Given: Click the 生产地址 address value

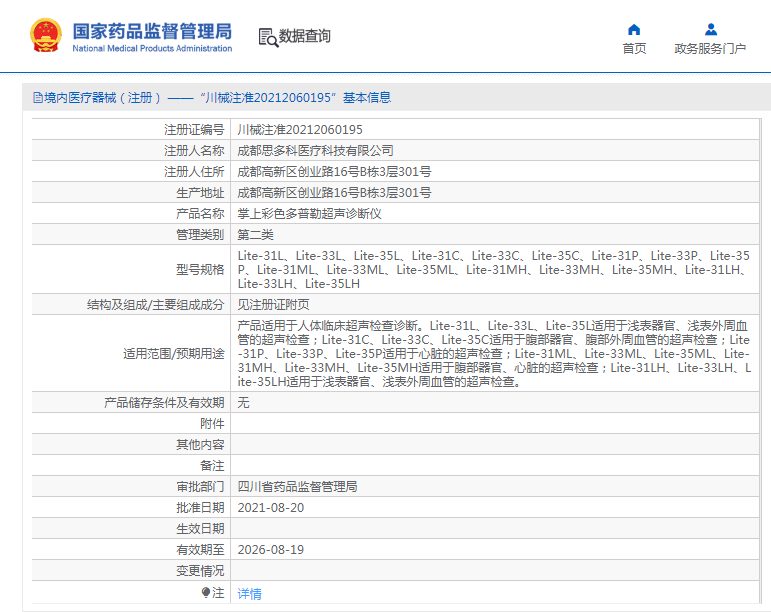Looking at the screenshot, I should [334, 193].
